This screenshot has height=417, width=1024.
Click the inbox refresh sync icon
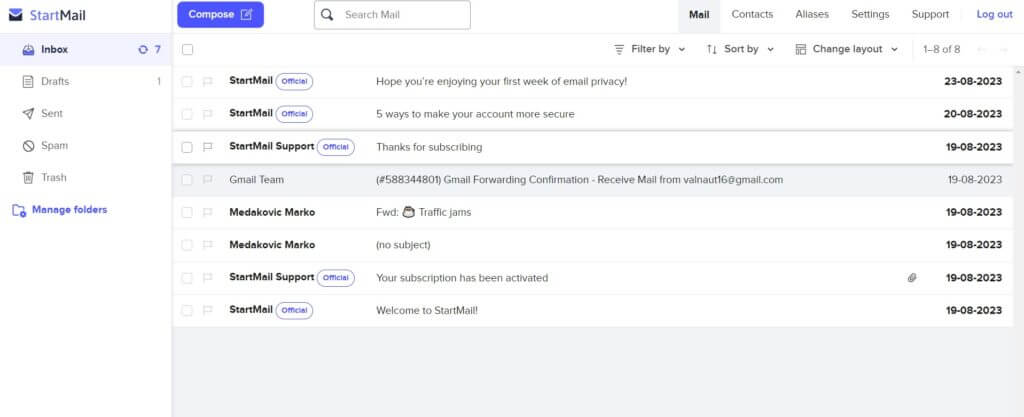[x=143, y=50]
